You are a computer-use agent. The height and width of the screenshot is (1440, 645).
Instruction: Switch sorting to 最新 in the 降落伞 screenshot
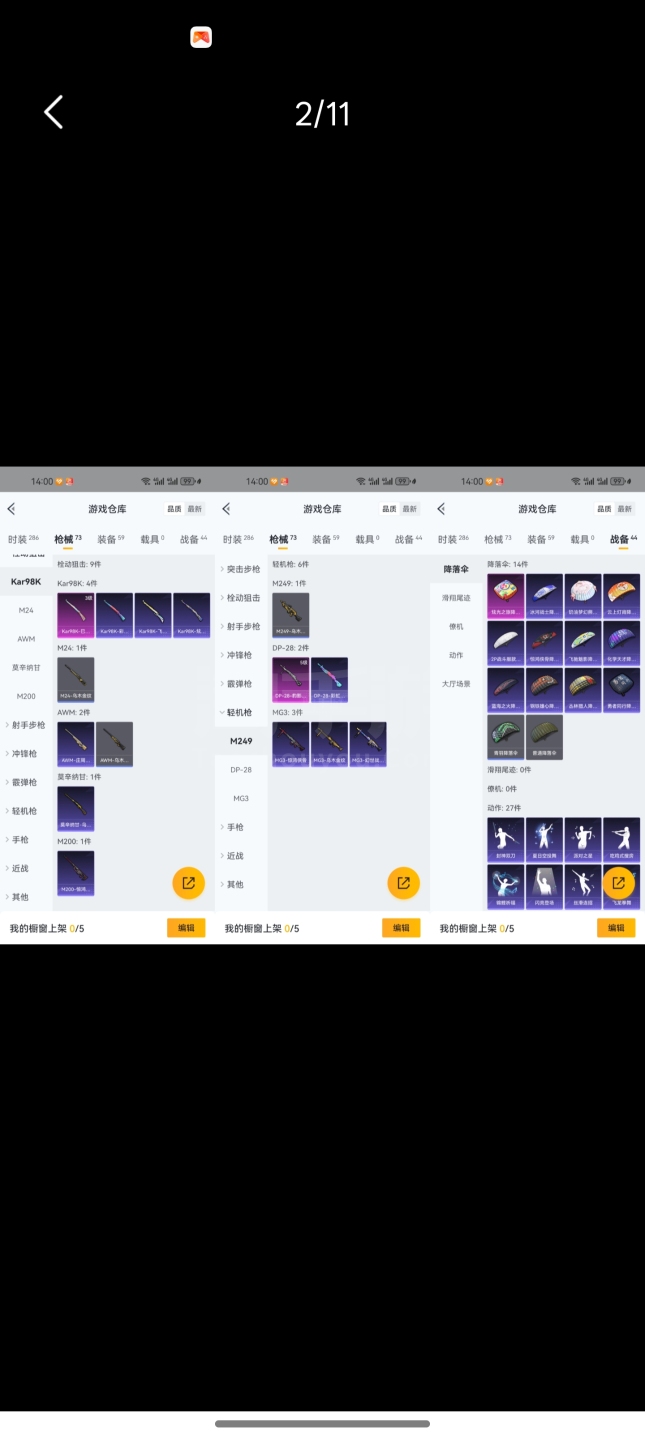(624, 509)
